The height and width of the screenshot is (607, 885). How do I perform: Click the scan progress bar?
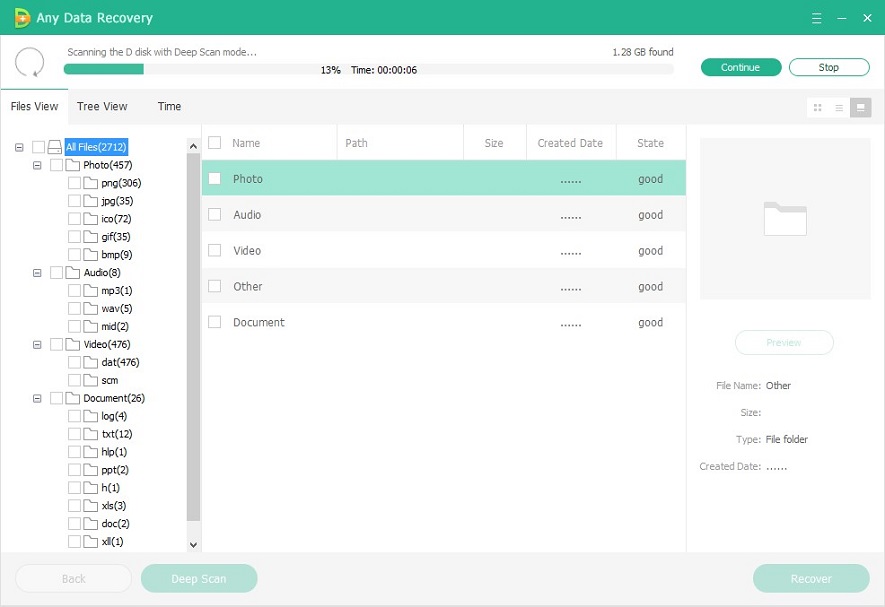click(369, 69)
